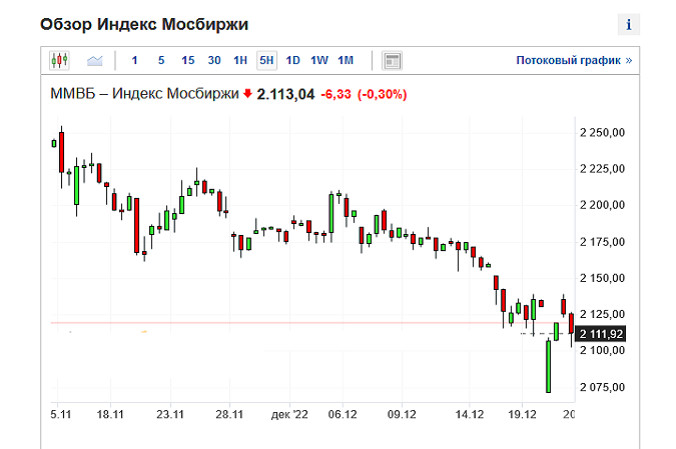This screenshot has height=449, width=676.
Task: Click the current price label 2 111,92
Action: pyautogui.click(x=601, y=334)
